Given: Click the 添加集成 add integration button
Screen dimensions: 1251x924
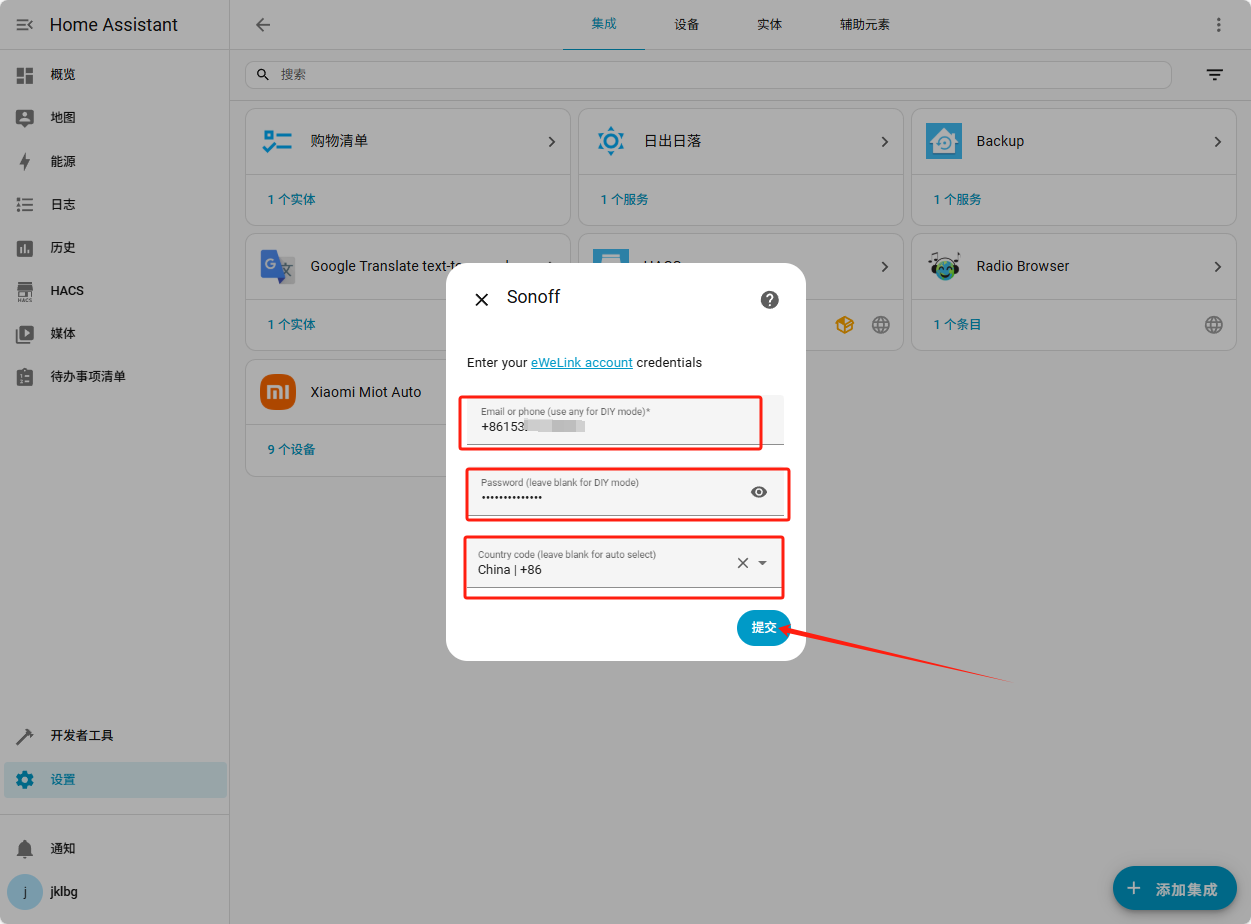Looking at the screenshot, I should pyautogui.click(x=1175, y=888).
